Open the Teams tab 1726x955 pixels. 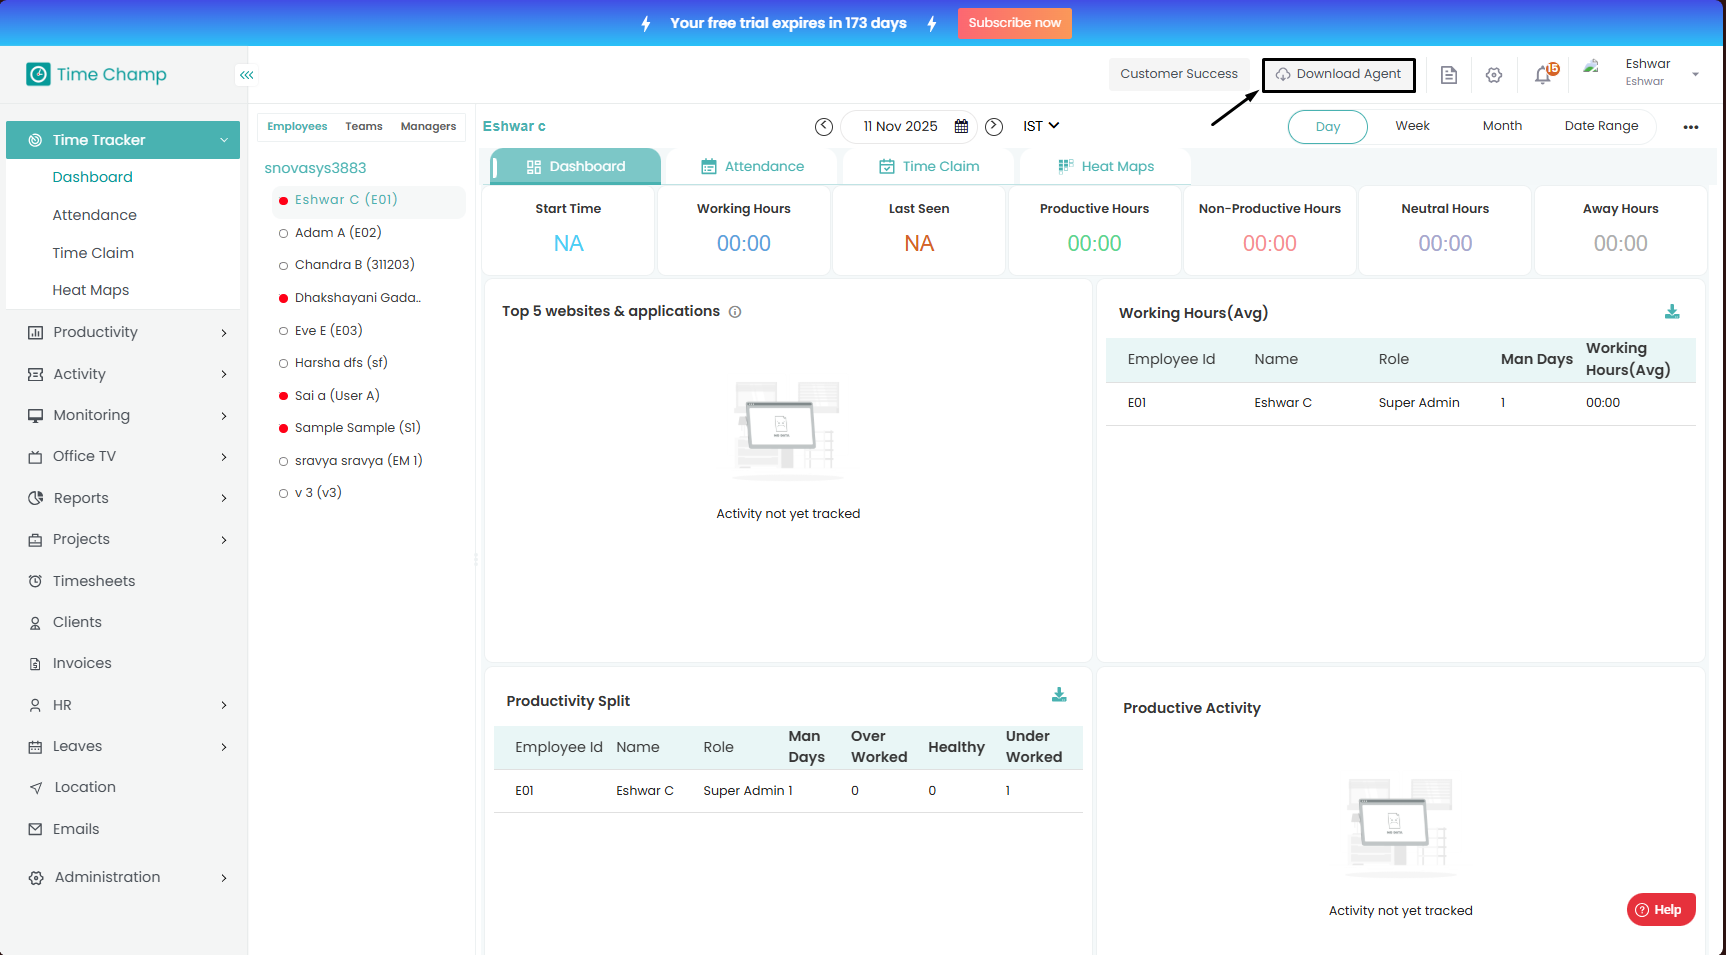364,127
